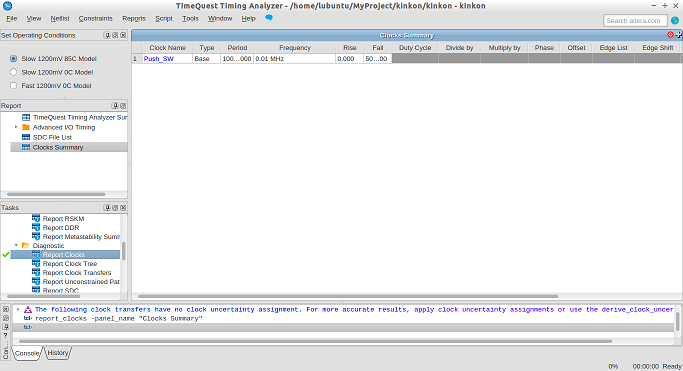Screen dimensions: 683x371
Task: Open the Reports menu
Action: (134, 18)
